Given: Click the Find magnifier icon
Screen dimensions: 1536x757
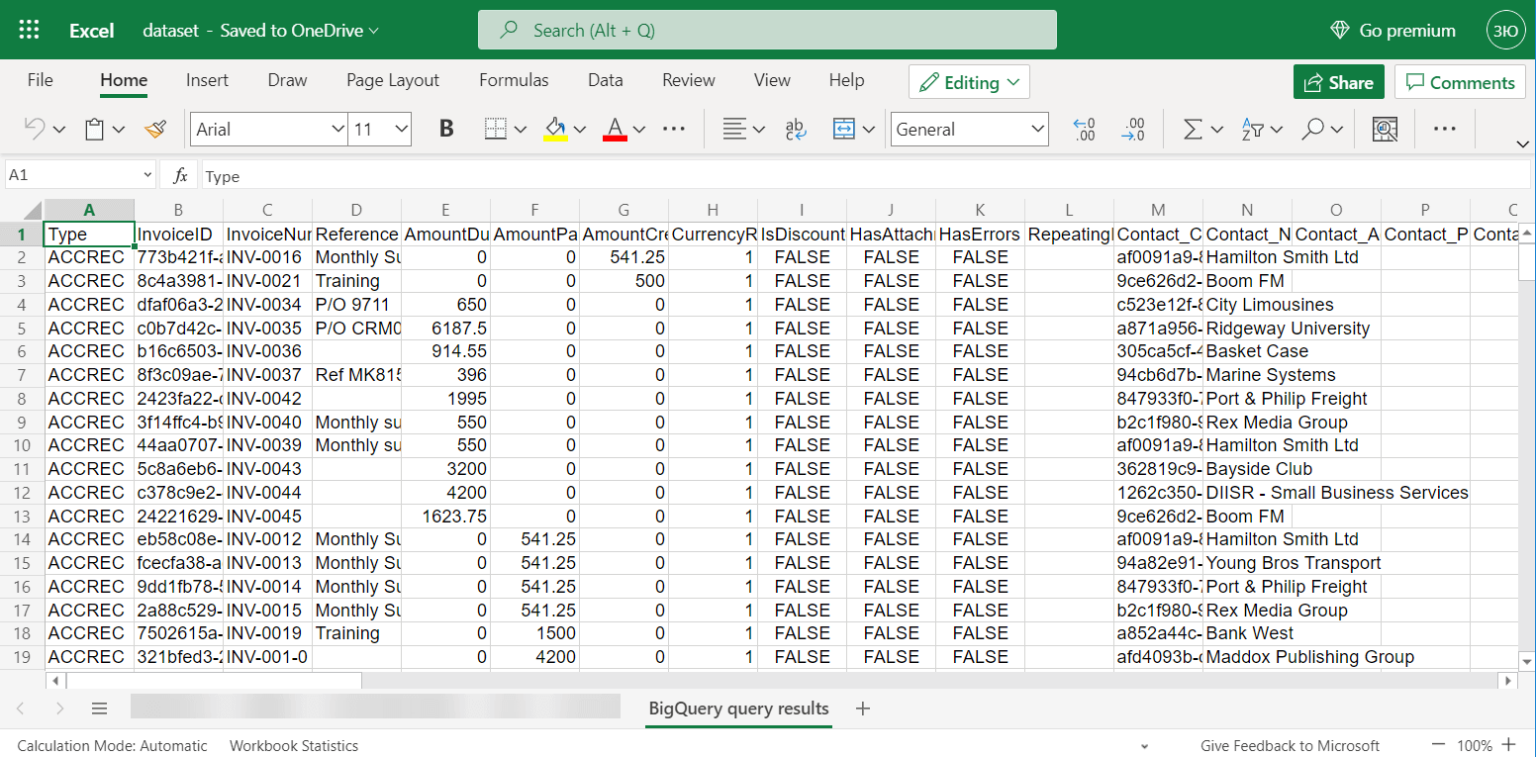Looking at the screenshot, I should tap(1311, 128).
